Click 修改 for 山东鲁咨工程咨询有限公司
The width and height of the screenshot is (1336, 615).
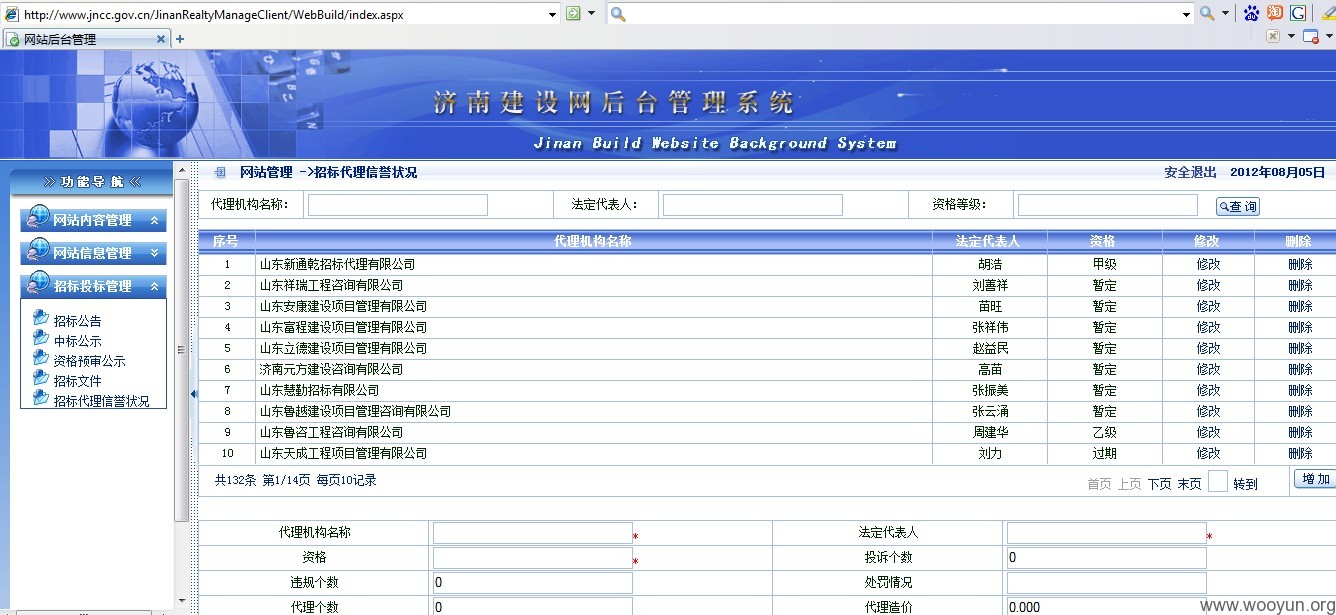click(1208, 432)
